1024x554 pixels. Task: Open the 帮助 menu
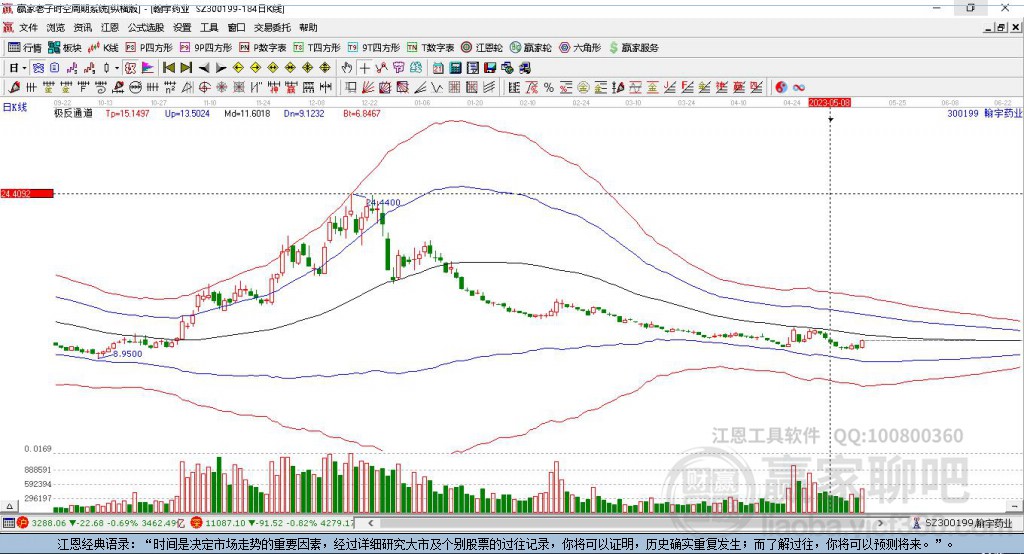tap(308, 27)
